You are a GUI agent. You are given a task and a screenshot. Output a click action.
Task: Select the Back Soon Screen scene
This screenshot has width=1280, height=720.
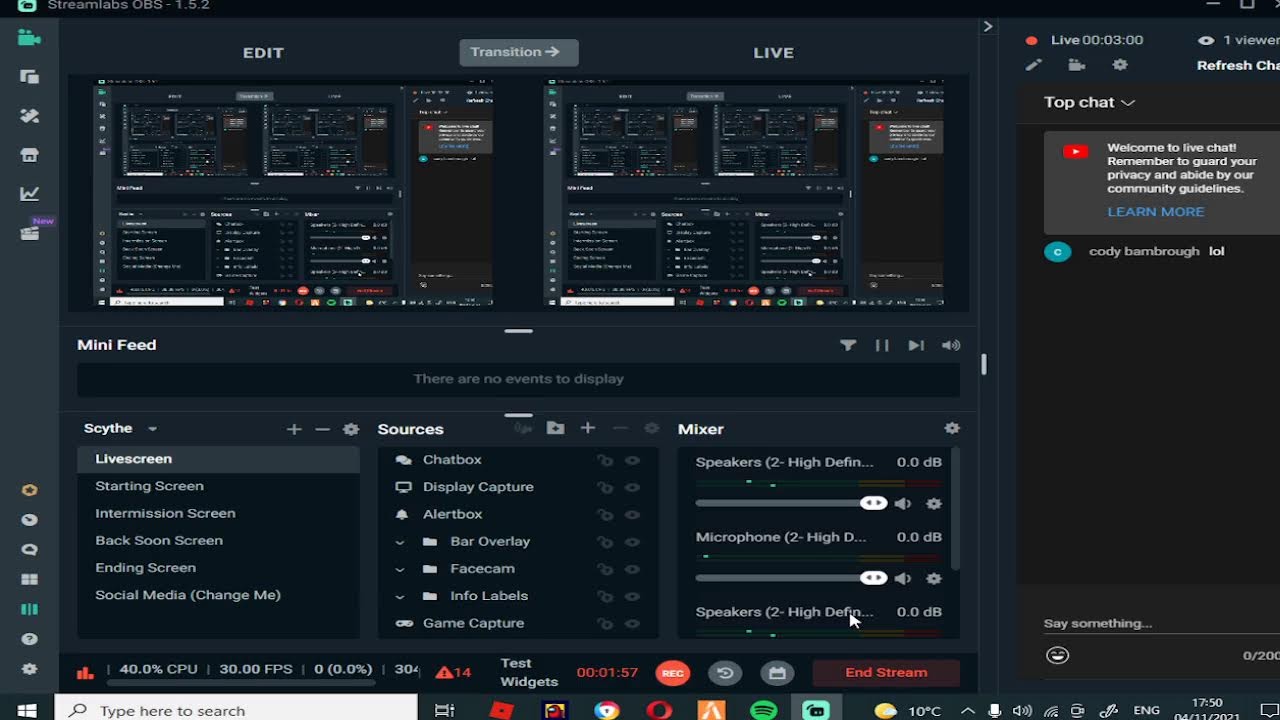tap(218, 540)
